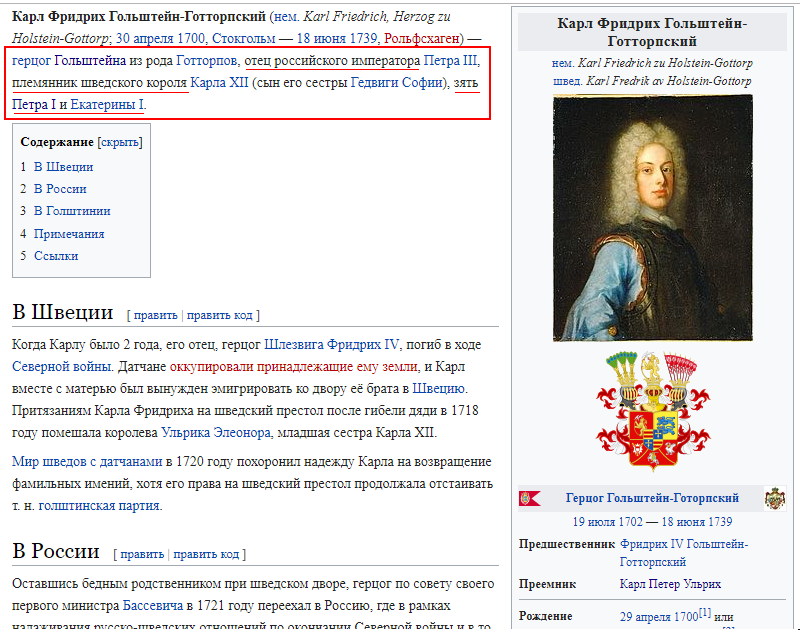Open the Карла XII link in the intro
This screenshot has width=800, height=632.
coord(219,83)
